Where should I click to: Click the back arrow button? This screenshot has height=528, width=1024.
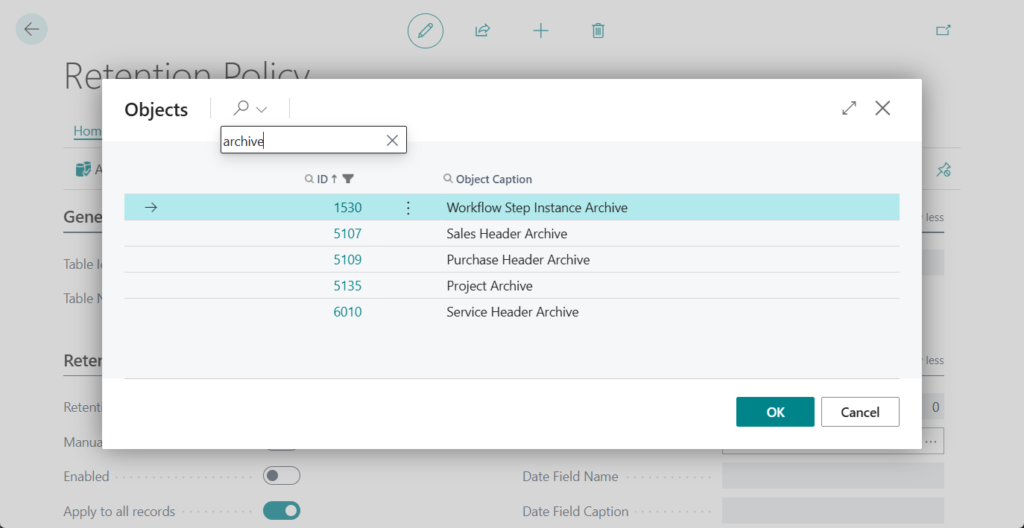(31, 29)
